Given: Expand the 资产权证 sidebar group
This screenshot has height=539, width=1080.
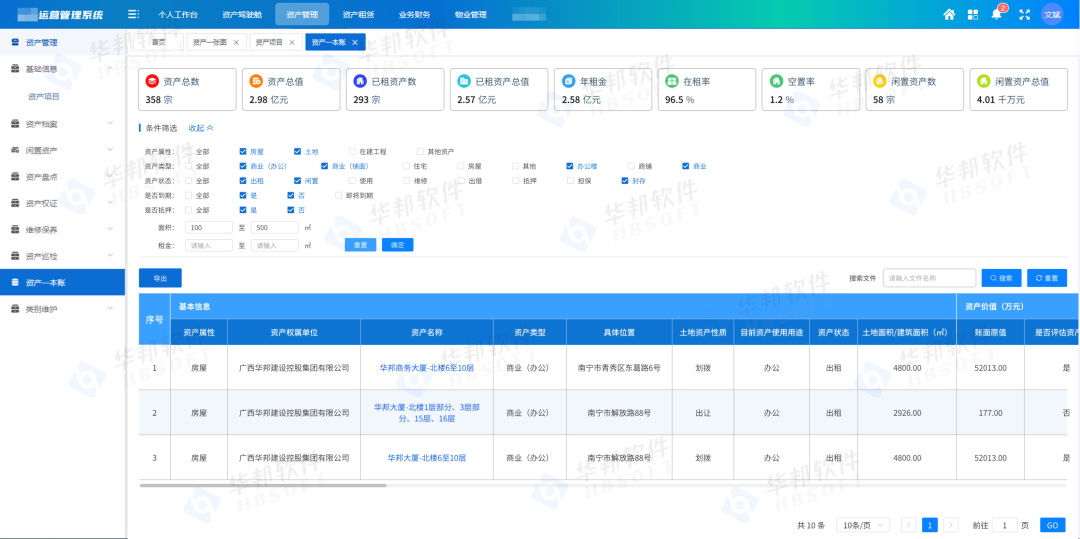Looking at the screenshot, I should point(110,203).
